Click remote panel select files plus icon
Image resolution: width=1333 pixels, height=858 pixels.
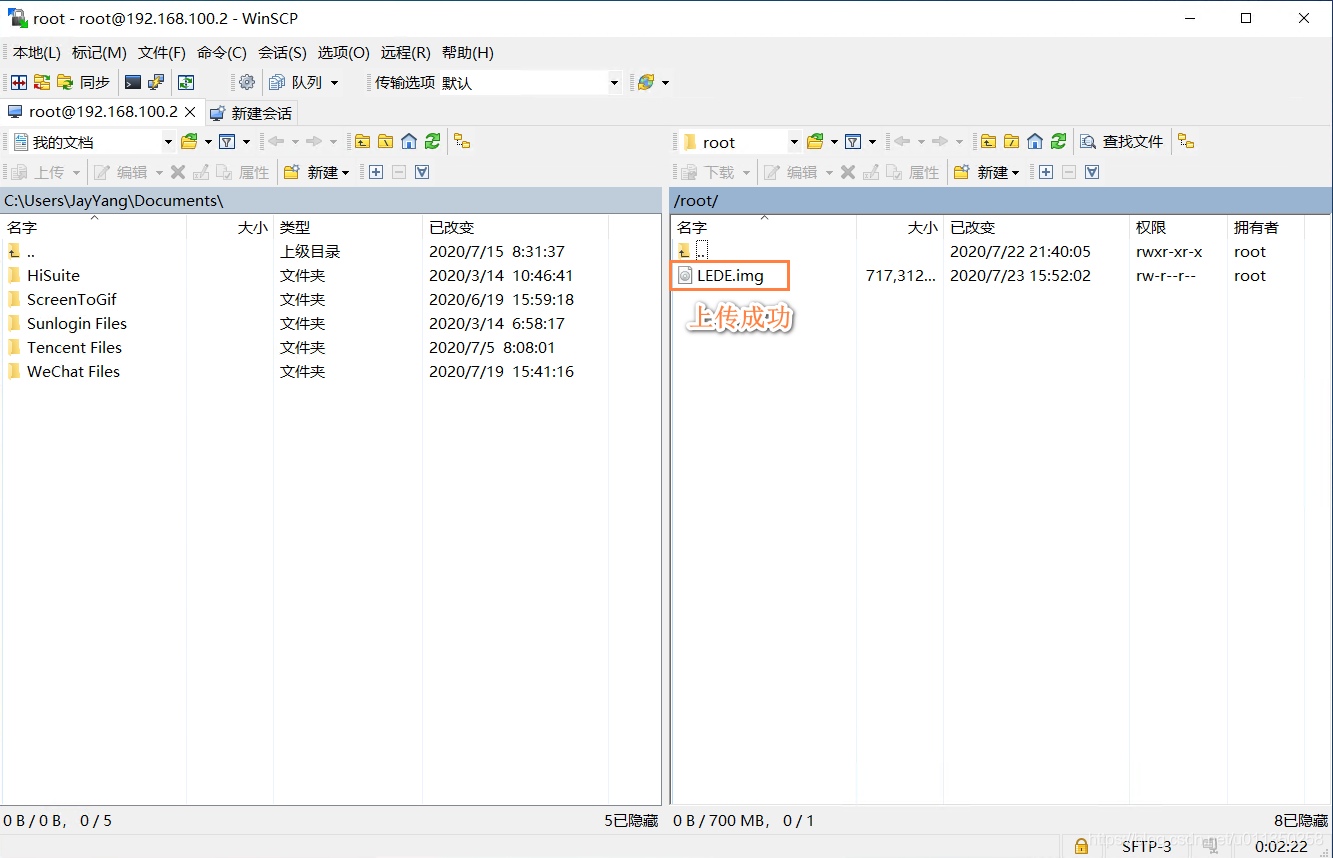click(1046, 172)
